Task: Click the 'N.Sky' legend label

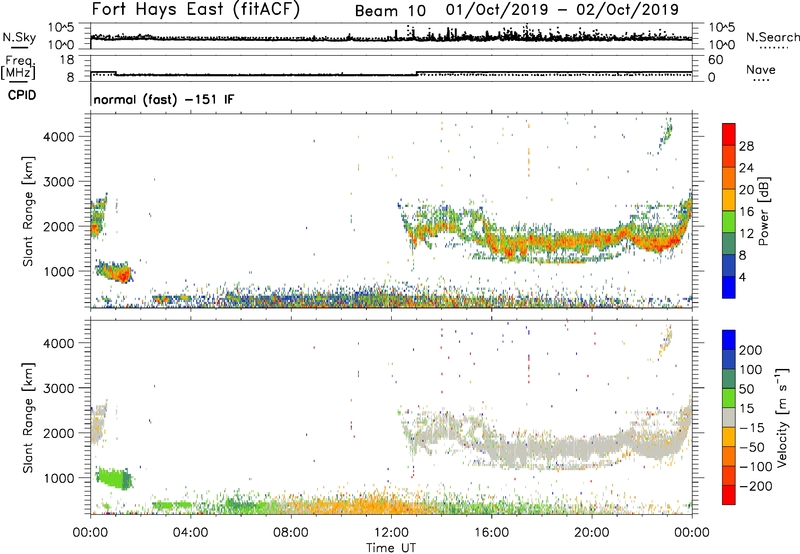Action: coord(19,37)
